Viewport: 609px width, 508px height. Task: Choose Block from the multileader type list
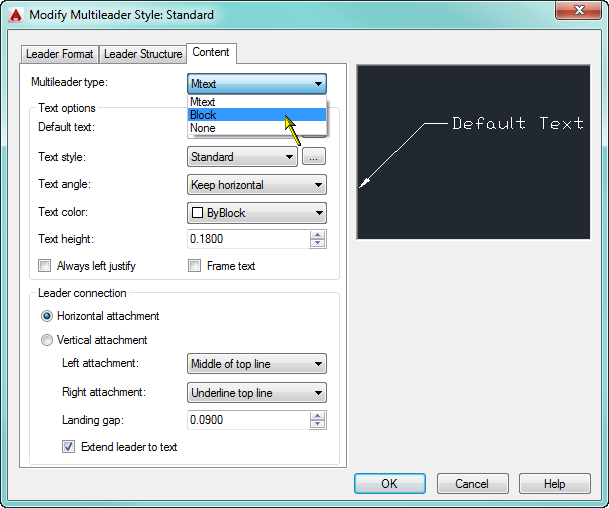pyautogui.click(x=257, y=115)
